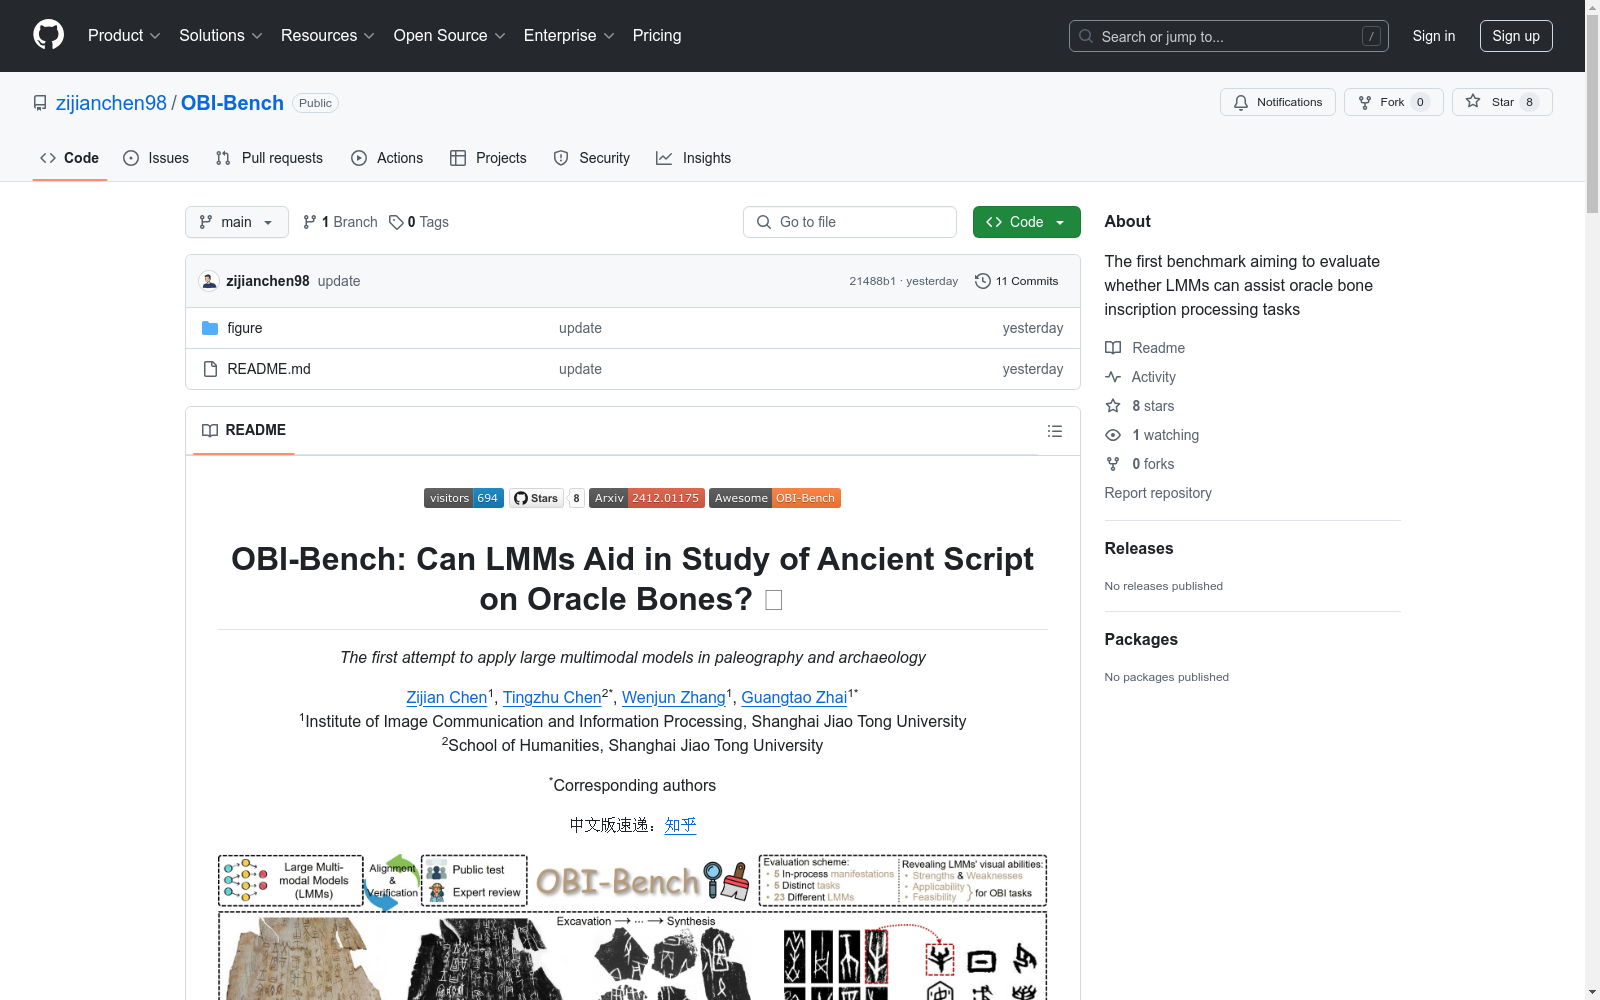Expand the Open Source menu
The height and width of the screenshot is (1000, 1600).
449,36
